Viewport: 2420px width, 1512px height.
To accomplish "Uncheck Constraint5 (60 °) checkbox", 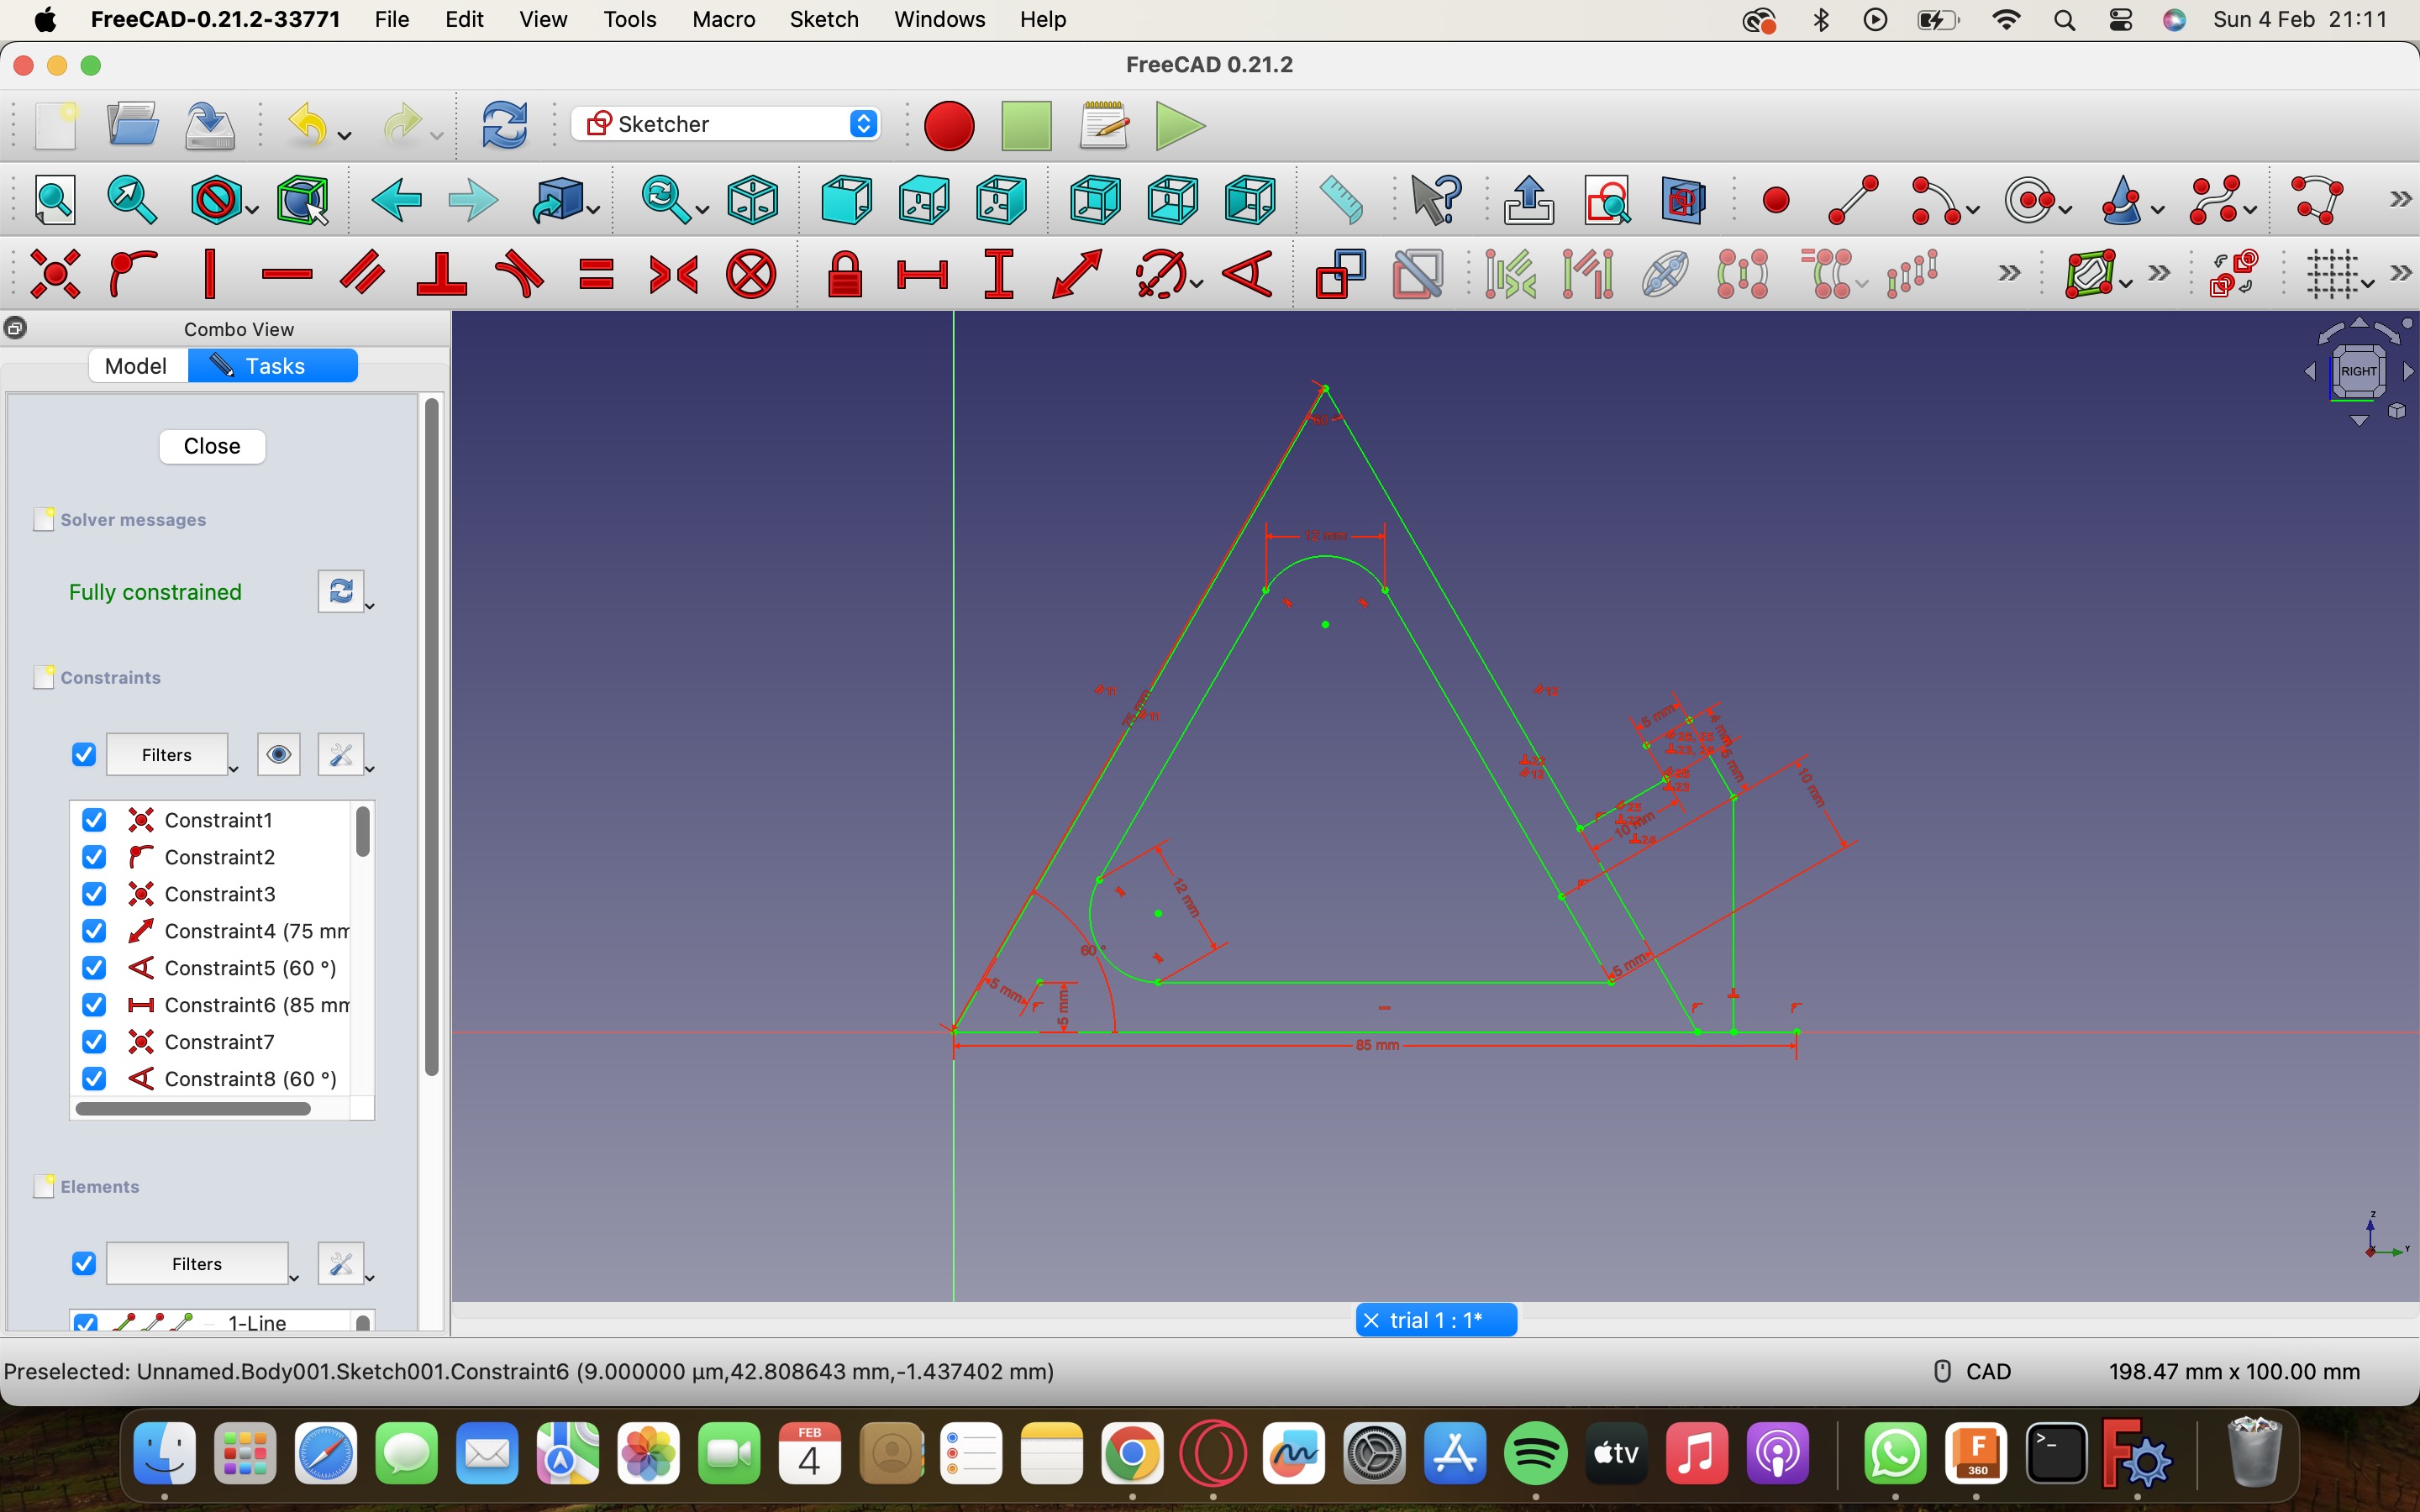I will pos(94,968).
